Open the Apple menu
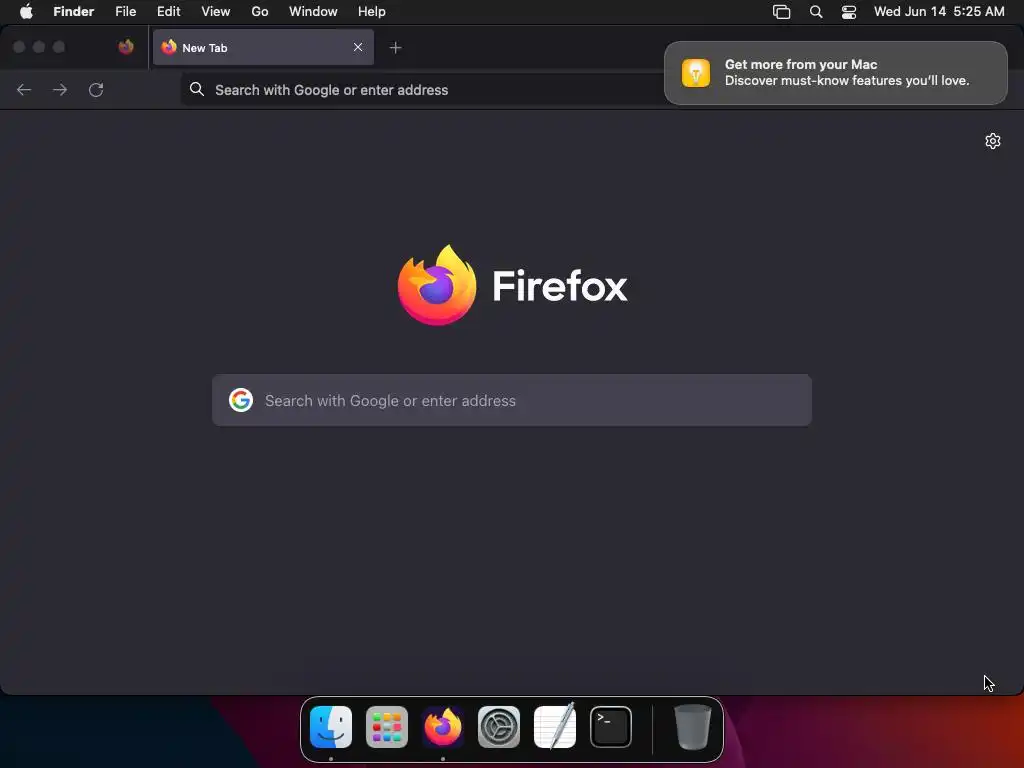Image resolution: width=1024 pixels, height=768 pixels. (x=26, y=11)
